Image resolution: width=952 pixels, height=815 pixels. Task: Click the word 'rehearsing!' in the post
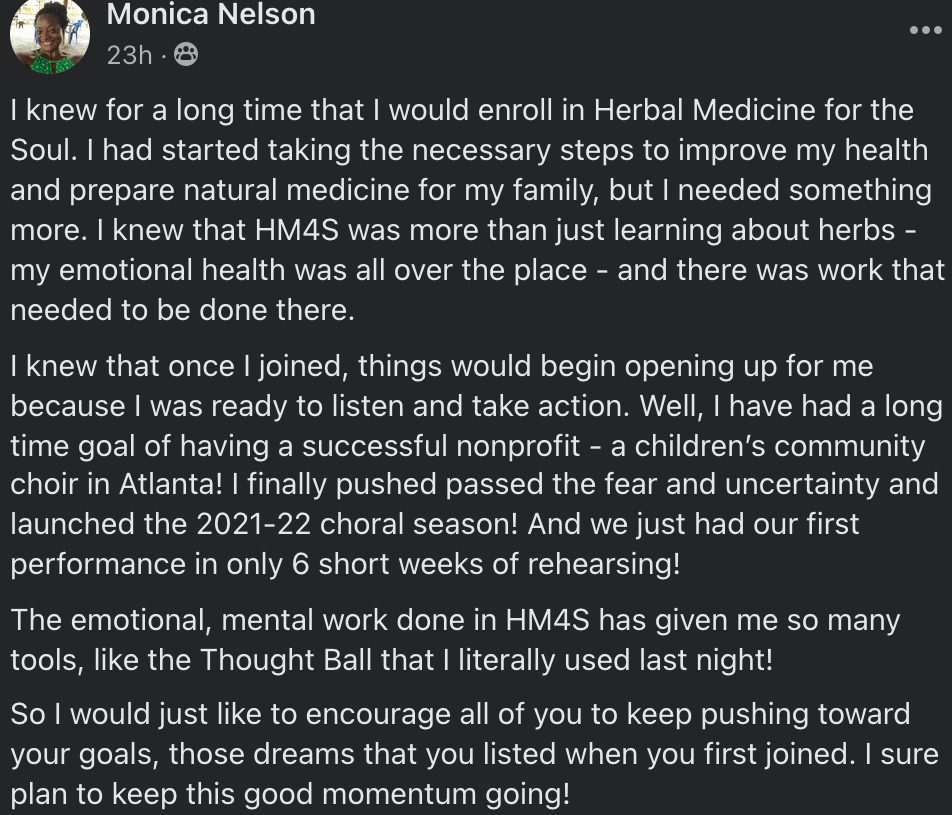click(x=604, y=564)
